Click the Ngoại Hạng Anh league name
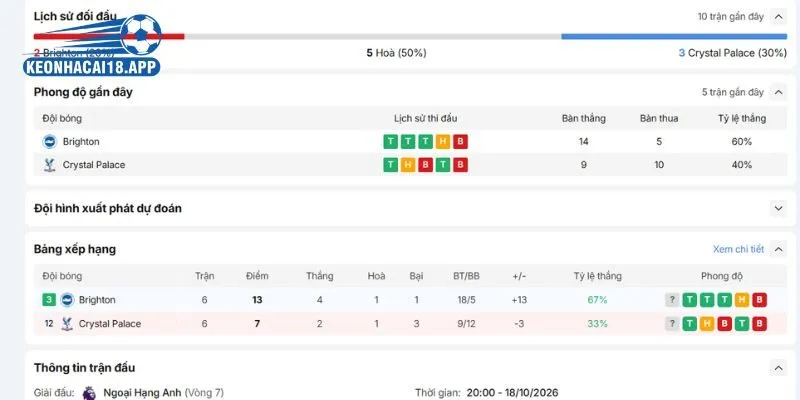Screen dimensions: 800x400 coord(142,393)
